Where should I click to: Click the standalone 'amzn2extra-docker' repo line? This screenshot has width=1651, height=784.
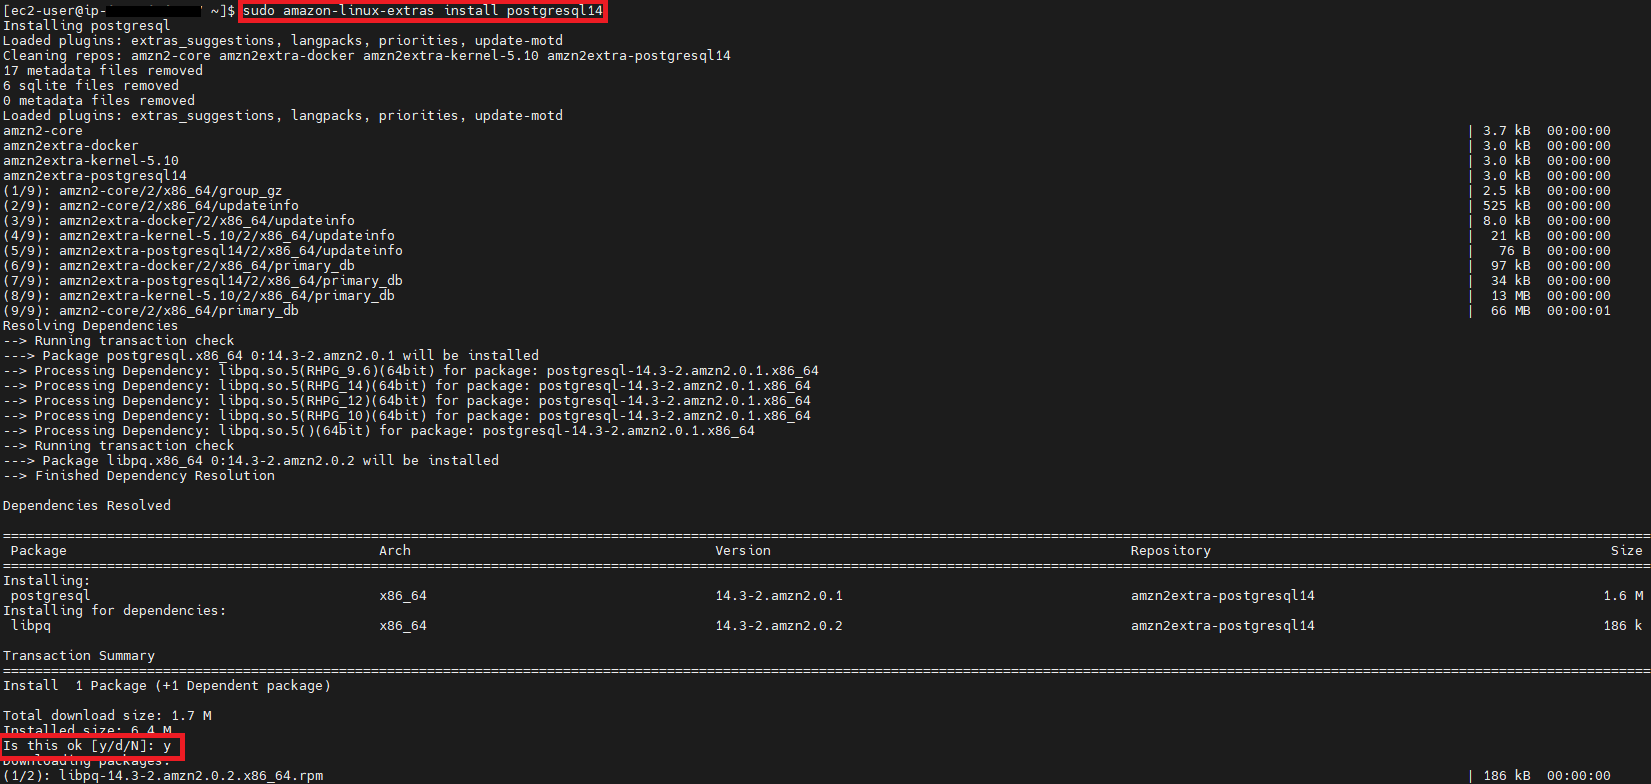coord(71,146)
